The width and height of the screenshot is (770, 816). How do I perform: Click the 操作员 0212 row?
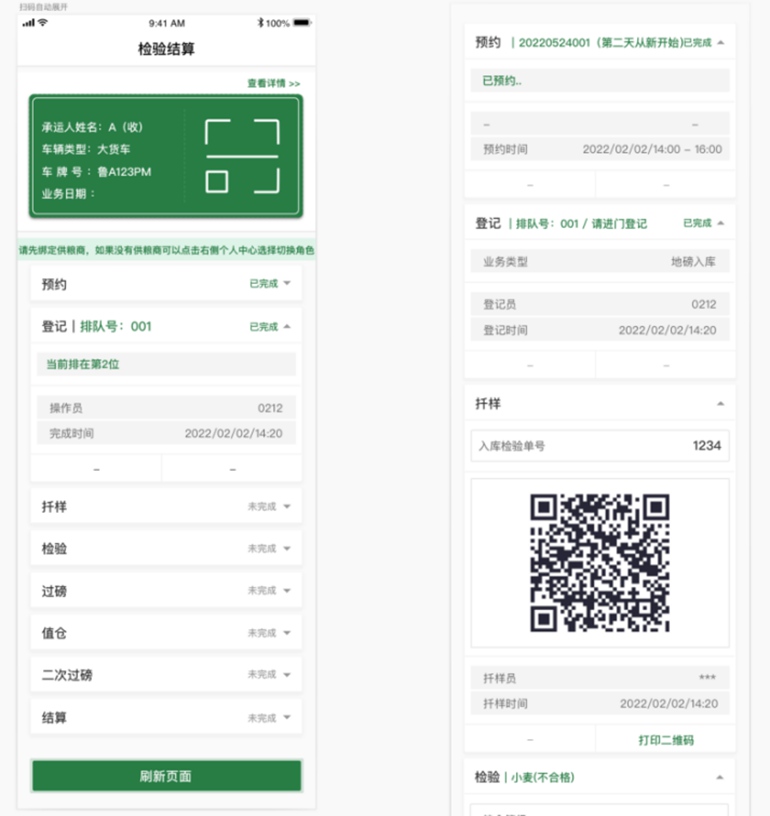tap(166, 408)
